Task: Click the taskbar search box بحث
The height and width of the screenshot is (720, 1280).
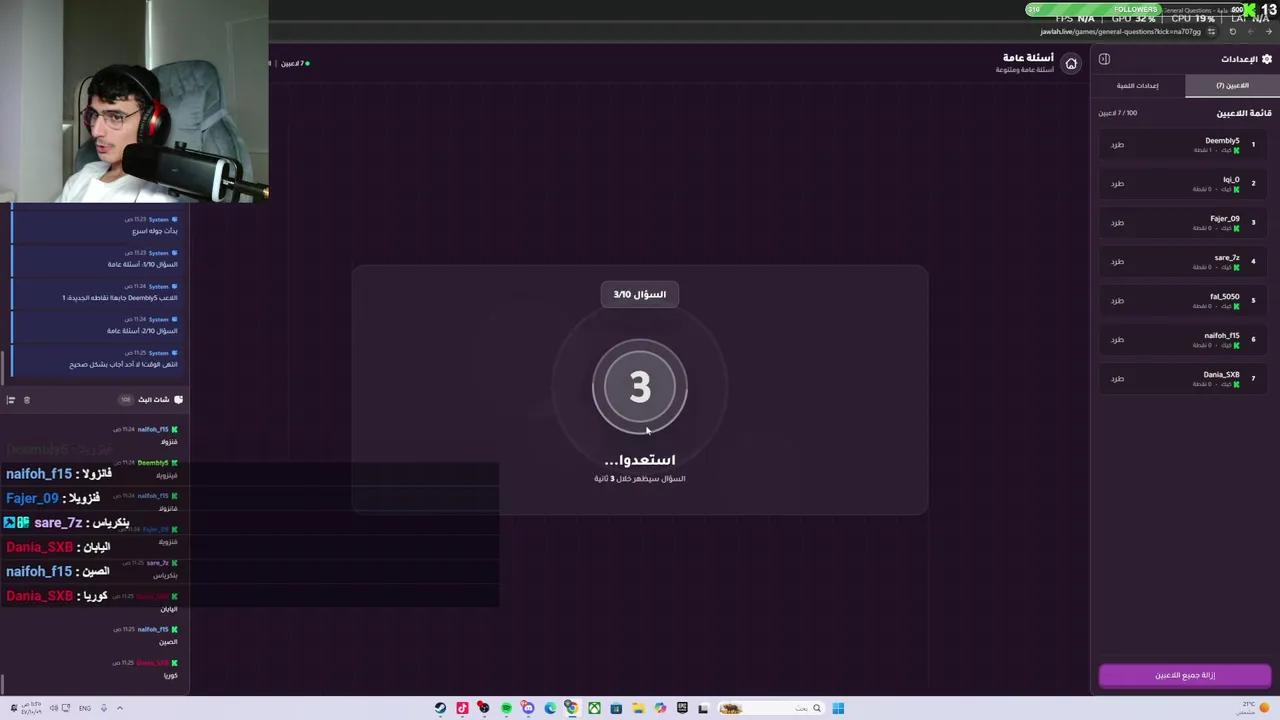Action: coord(771,708)
